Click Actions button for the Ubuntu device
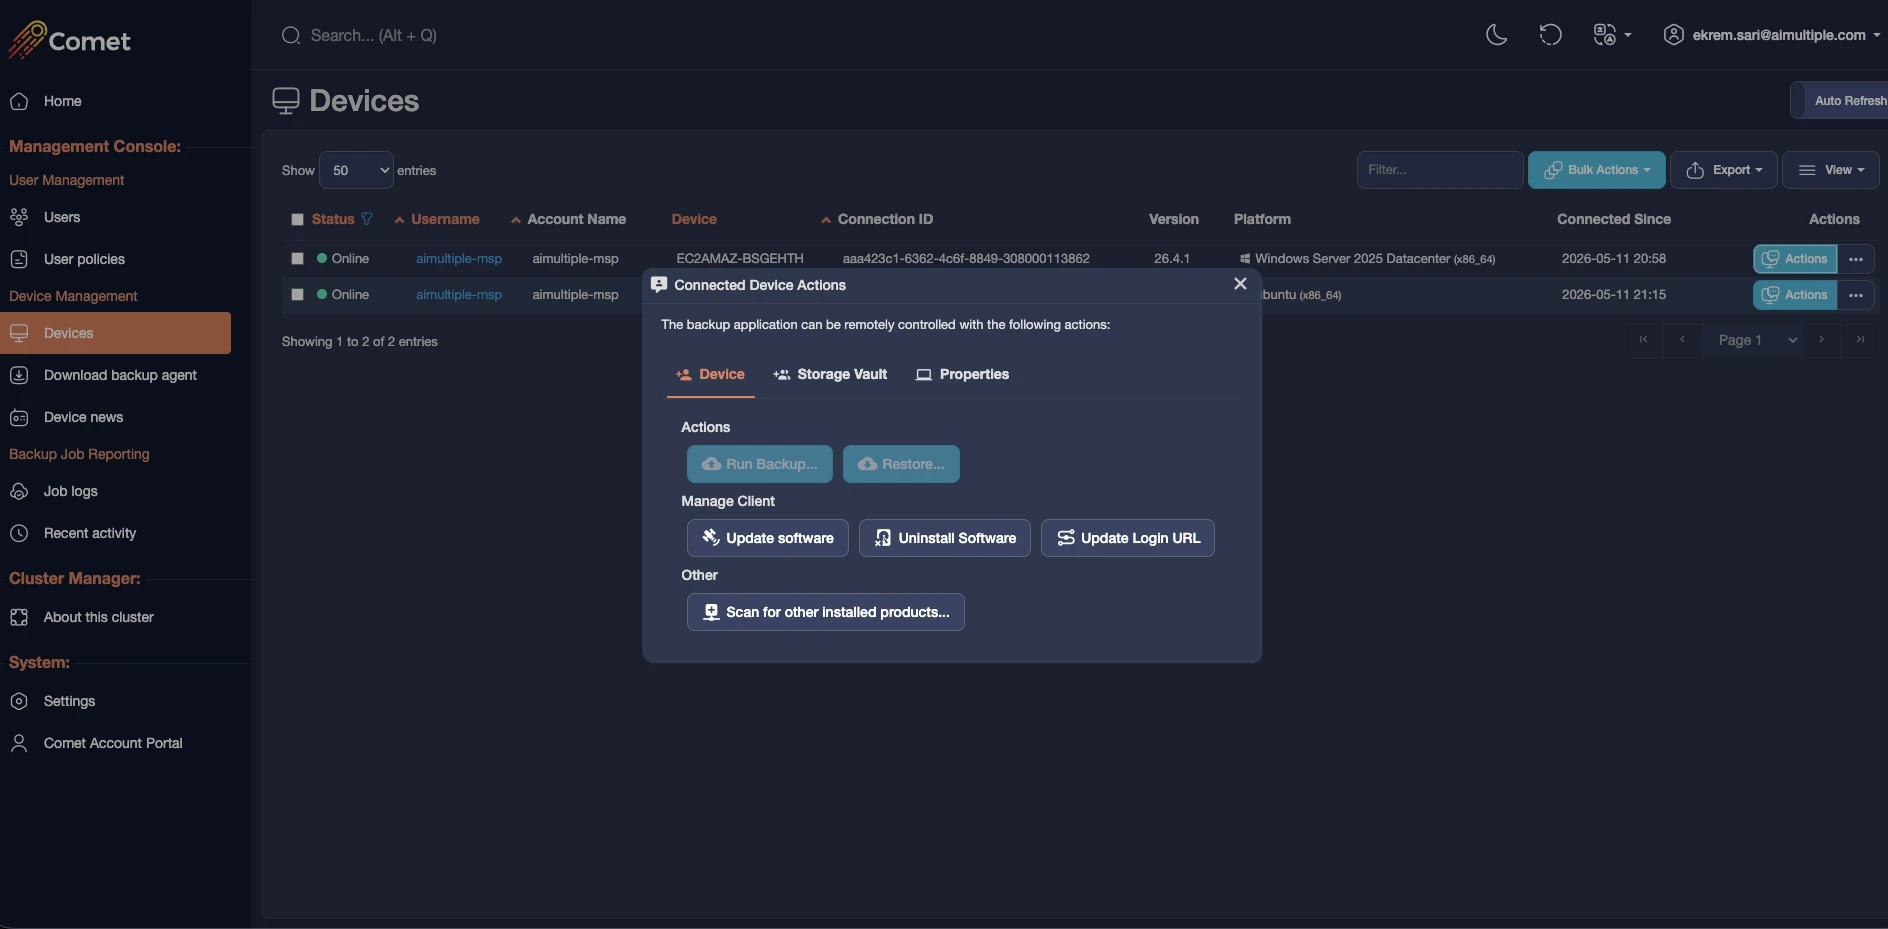1888x929 pixels. (1795, 295)
